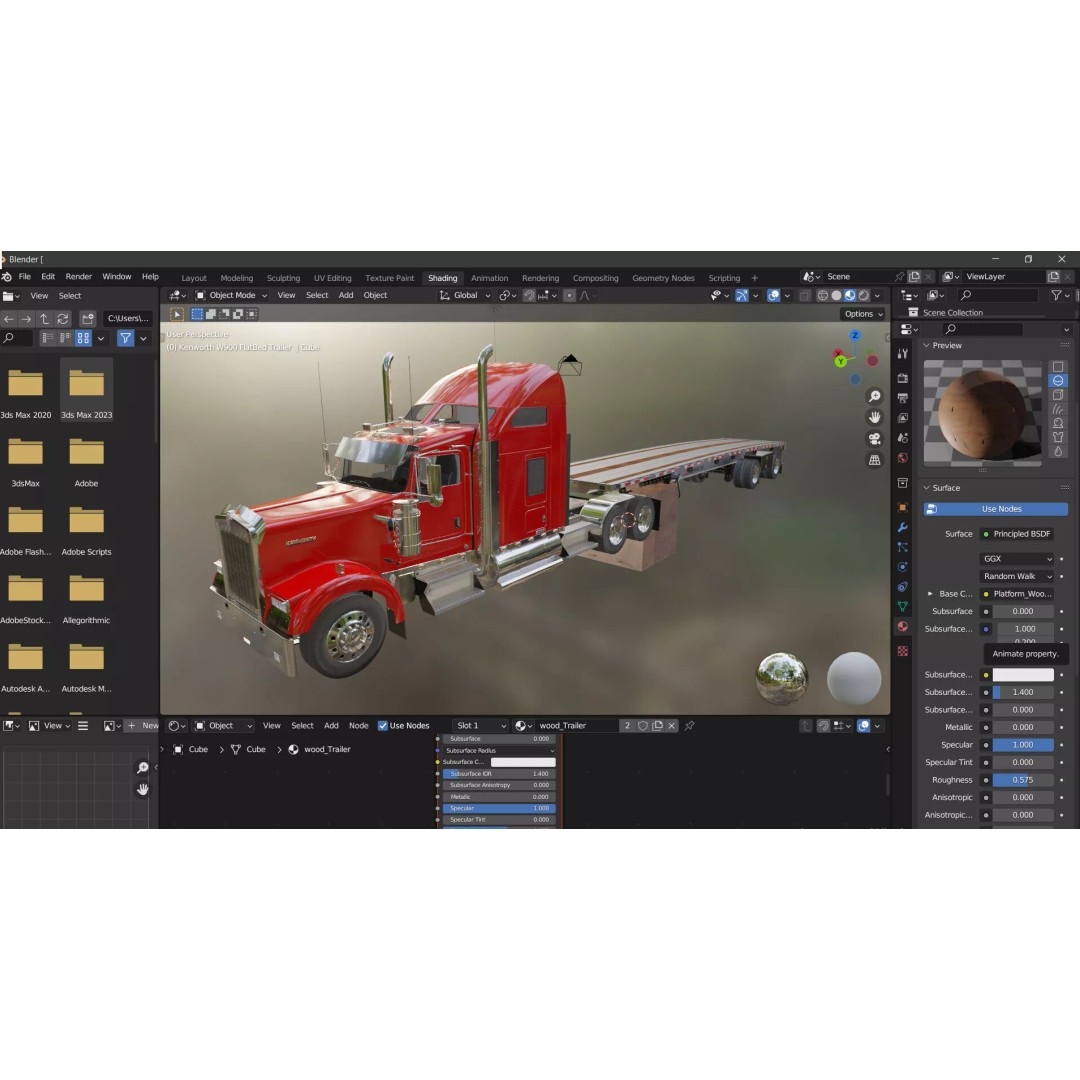Select hair strands preview icon

[x=1058, y=409]
